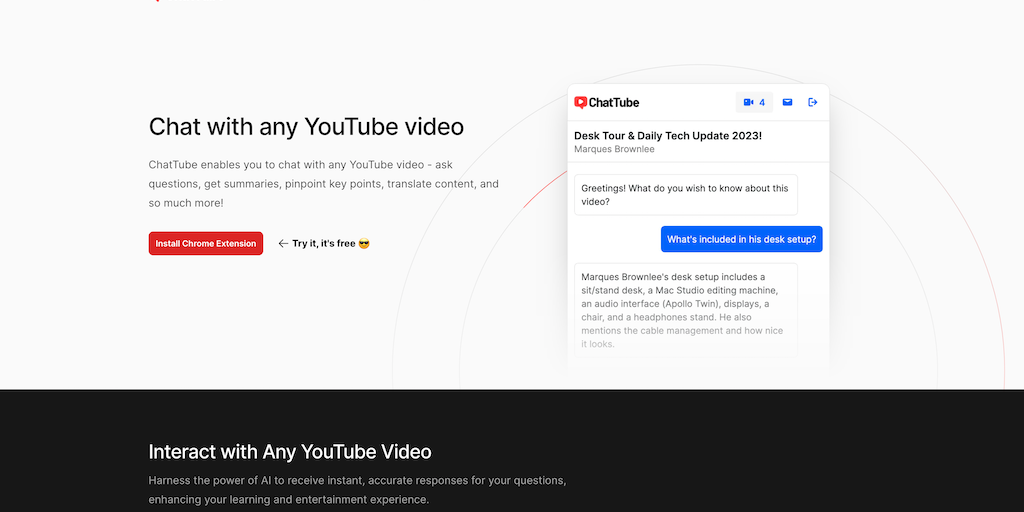The height and width of the screenshot is (512, 1024).
Task: Click the answer describing Marques's desk setup
Action: (x=686, y=310)
